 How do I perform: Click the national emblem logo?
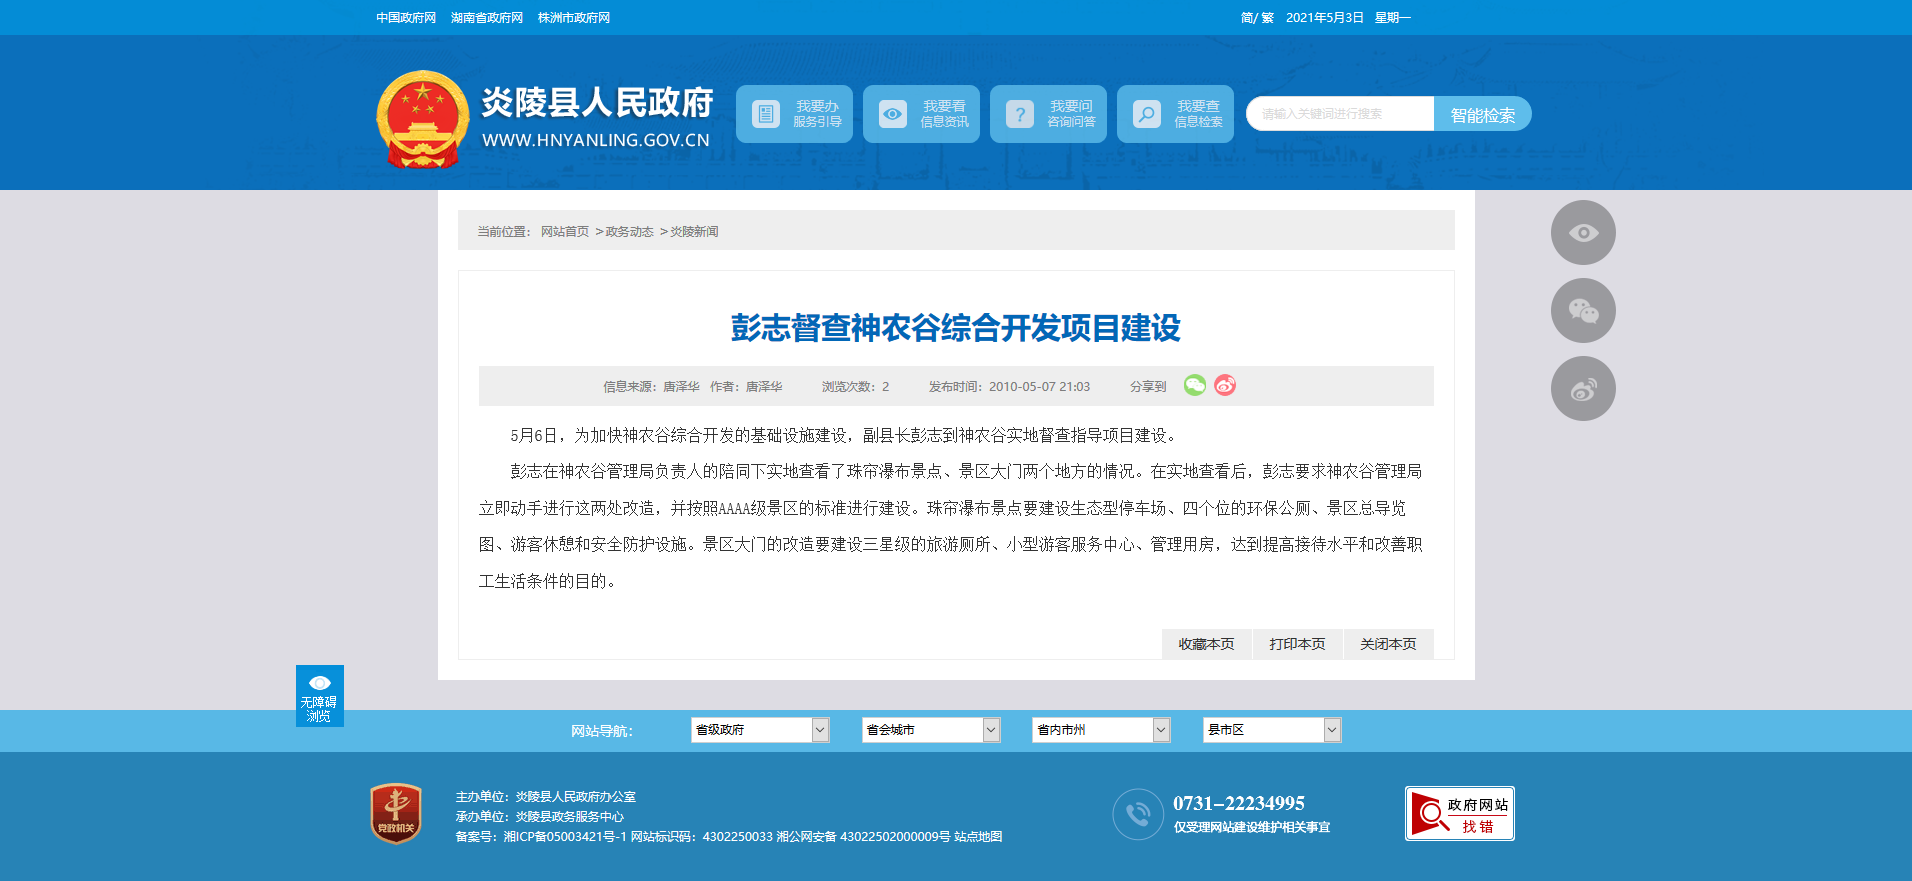423,119
